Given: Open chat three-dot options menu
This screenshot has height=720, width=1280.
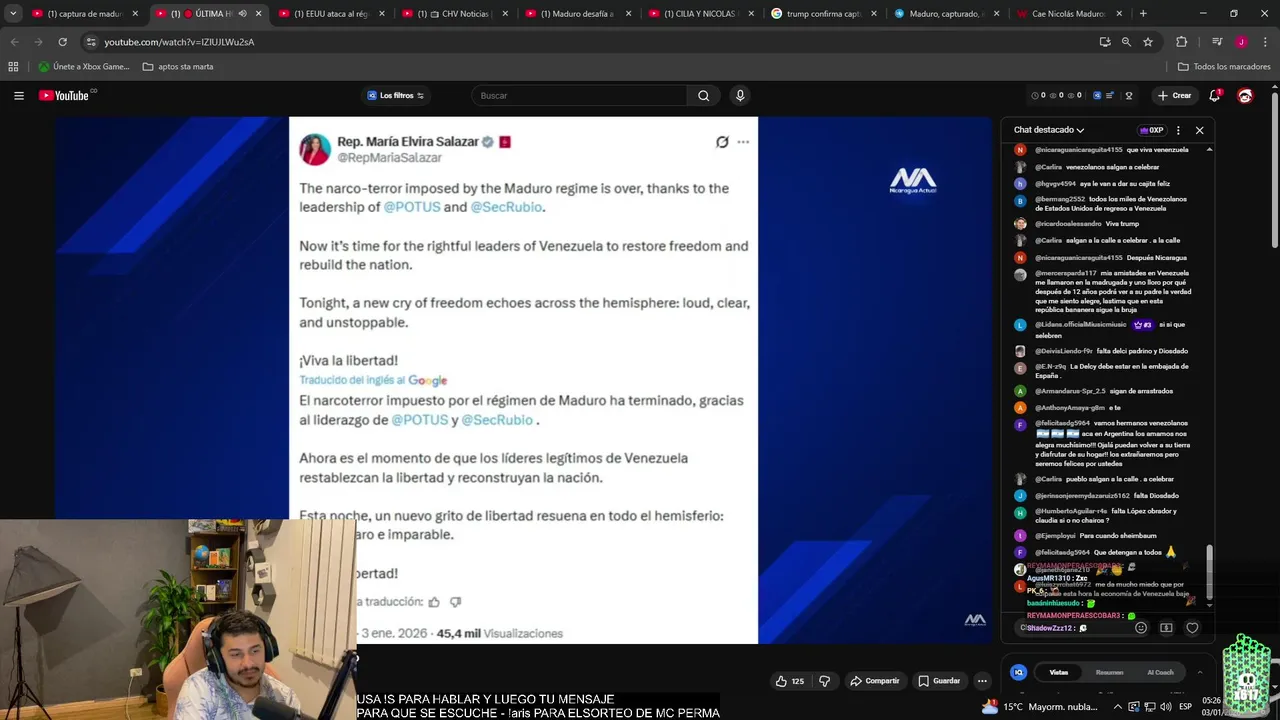Looking at the screenshot, I should tap(1178, 130).
